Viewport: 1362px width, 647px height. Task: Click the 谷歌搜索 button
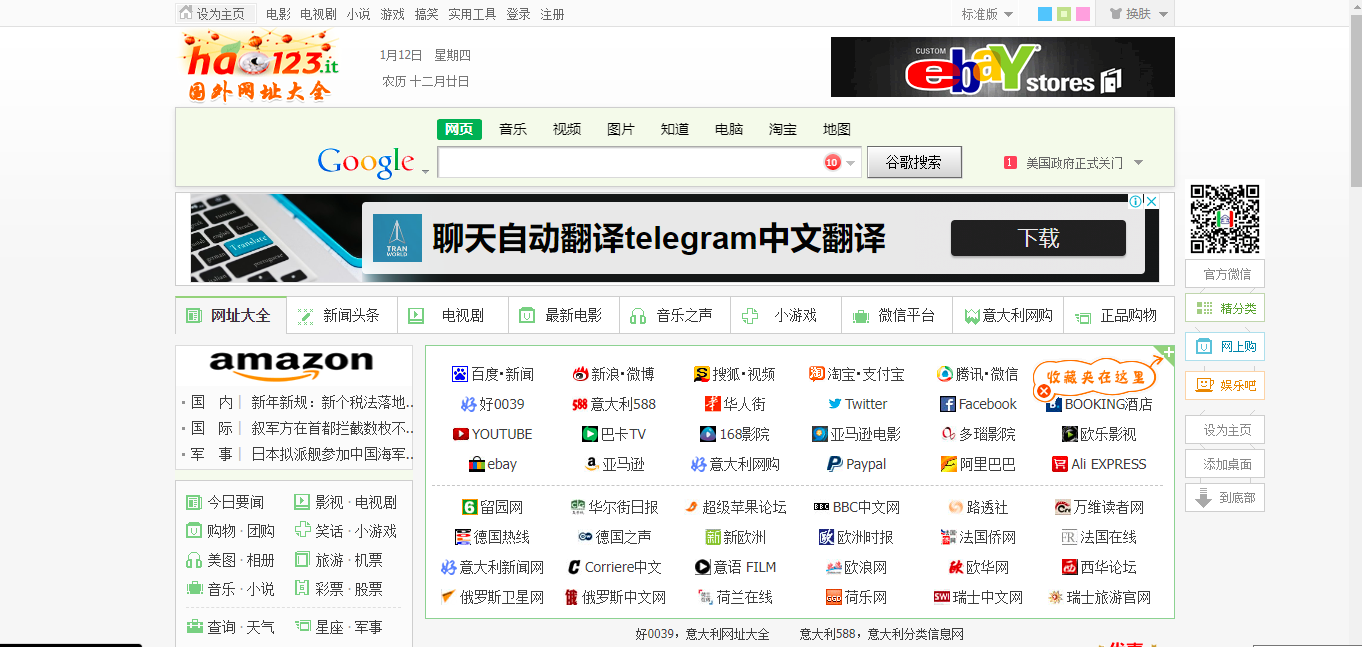click(x=914, y=162)
